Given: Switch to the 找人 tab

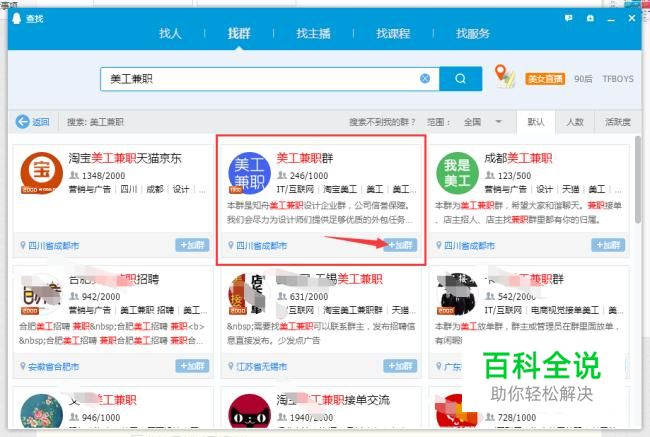Looking at the screenshot, I should pos(170,33).
